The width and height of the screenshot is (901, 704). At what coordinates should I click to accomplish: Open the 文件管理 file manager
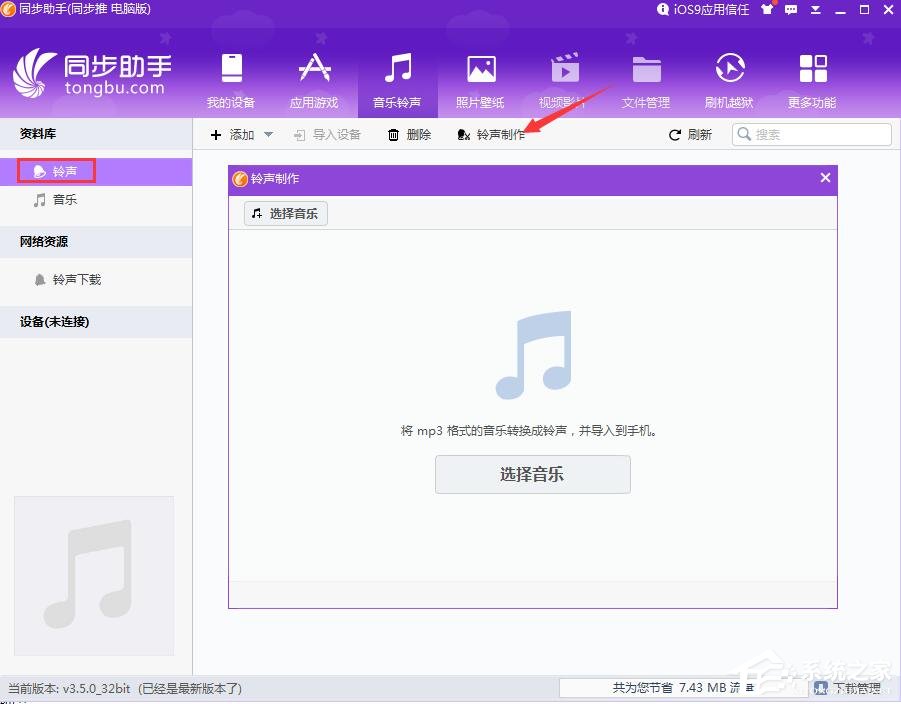646,80
